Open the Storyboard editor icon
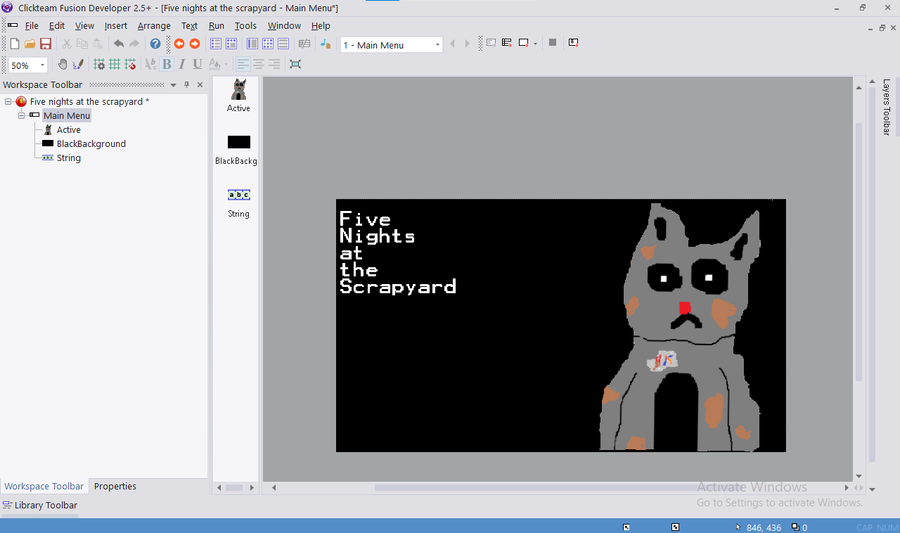 click(x=216, y=44)
